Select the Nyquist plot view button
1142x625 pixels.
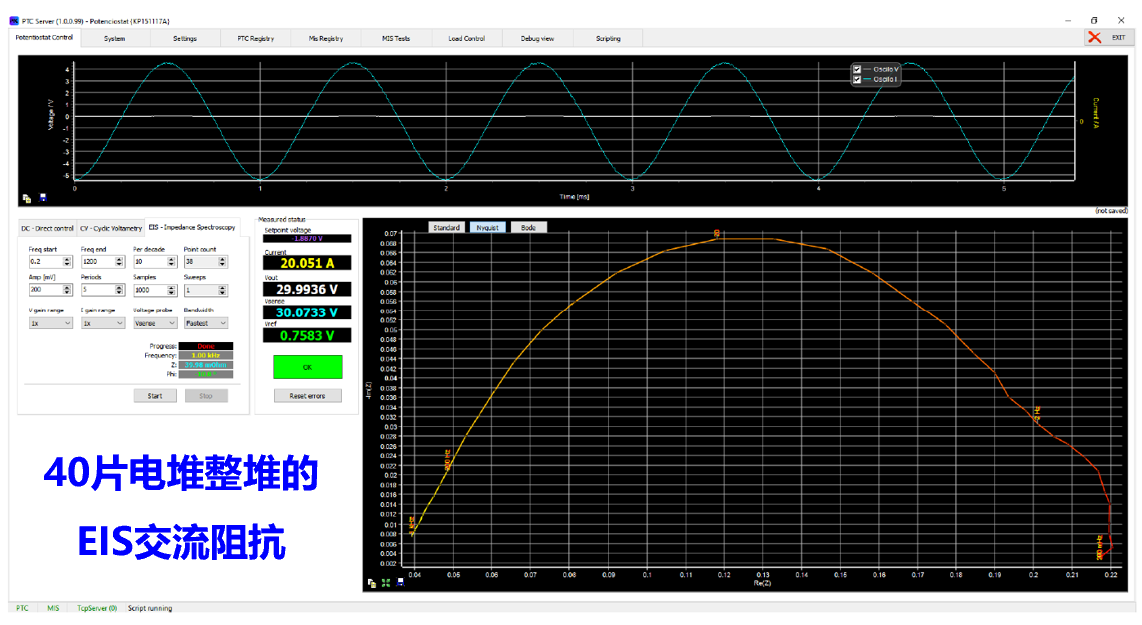[x=487, y=227]
